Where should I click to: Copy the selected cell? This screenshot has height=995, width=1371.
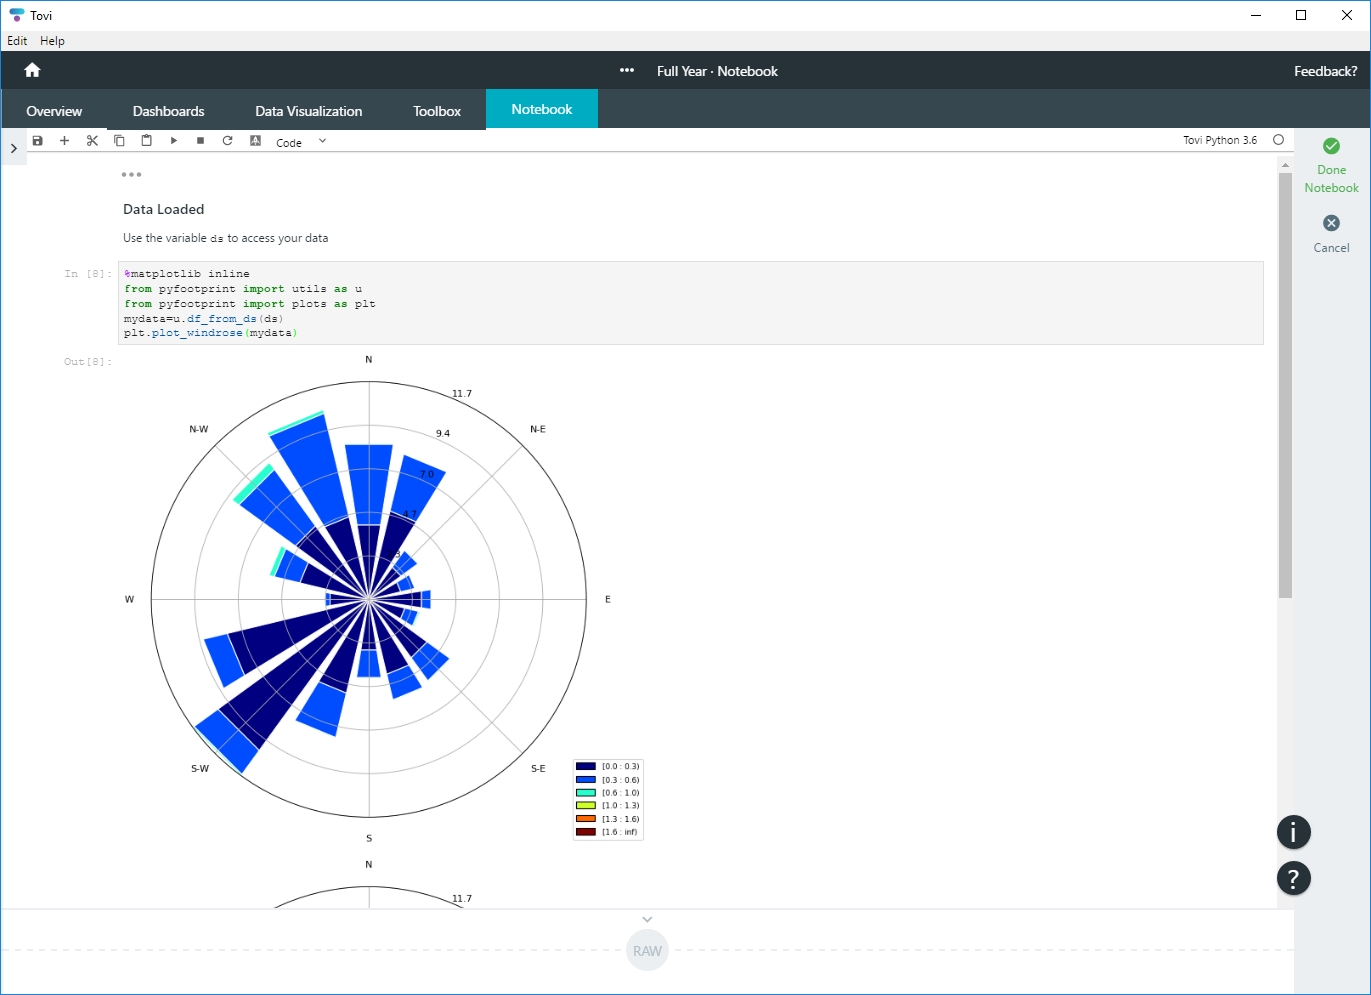[x=119, y=141]
